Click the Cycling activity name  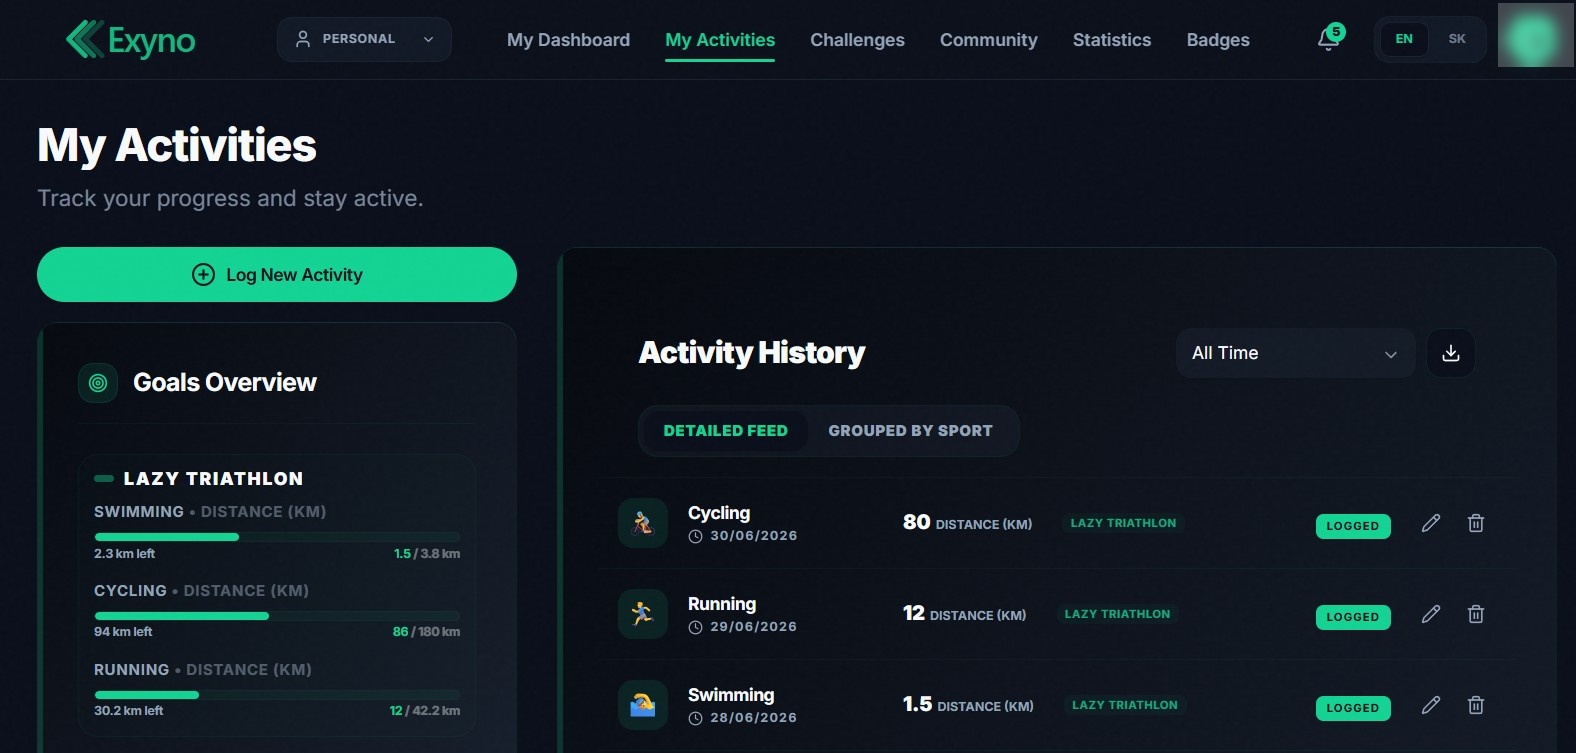[719, 513]
